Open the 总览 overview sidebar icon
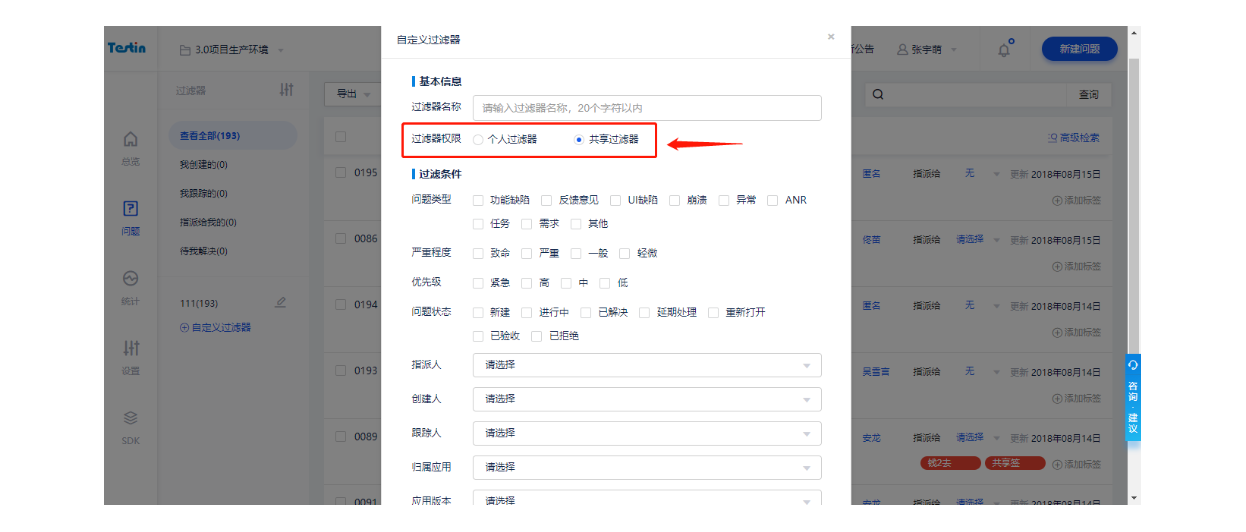 point(130,139)
